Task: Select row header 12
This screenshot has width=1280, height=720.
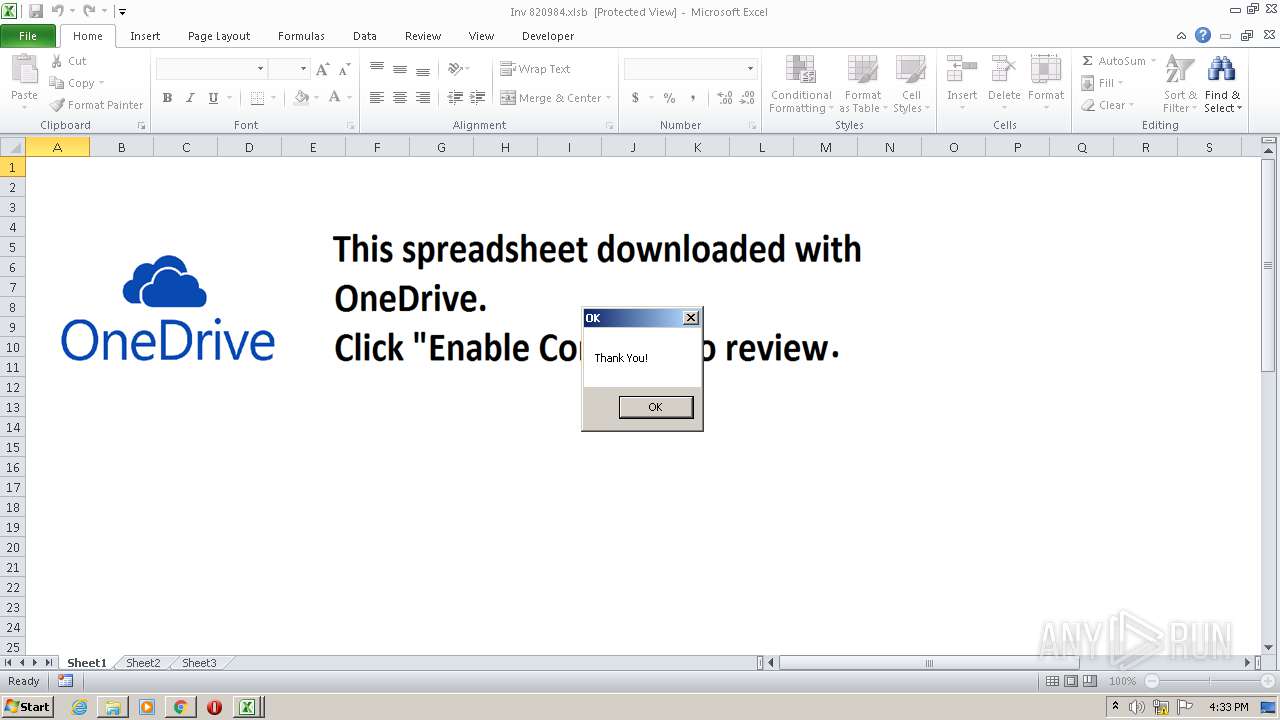Action: 13,387
